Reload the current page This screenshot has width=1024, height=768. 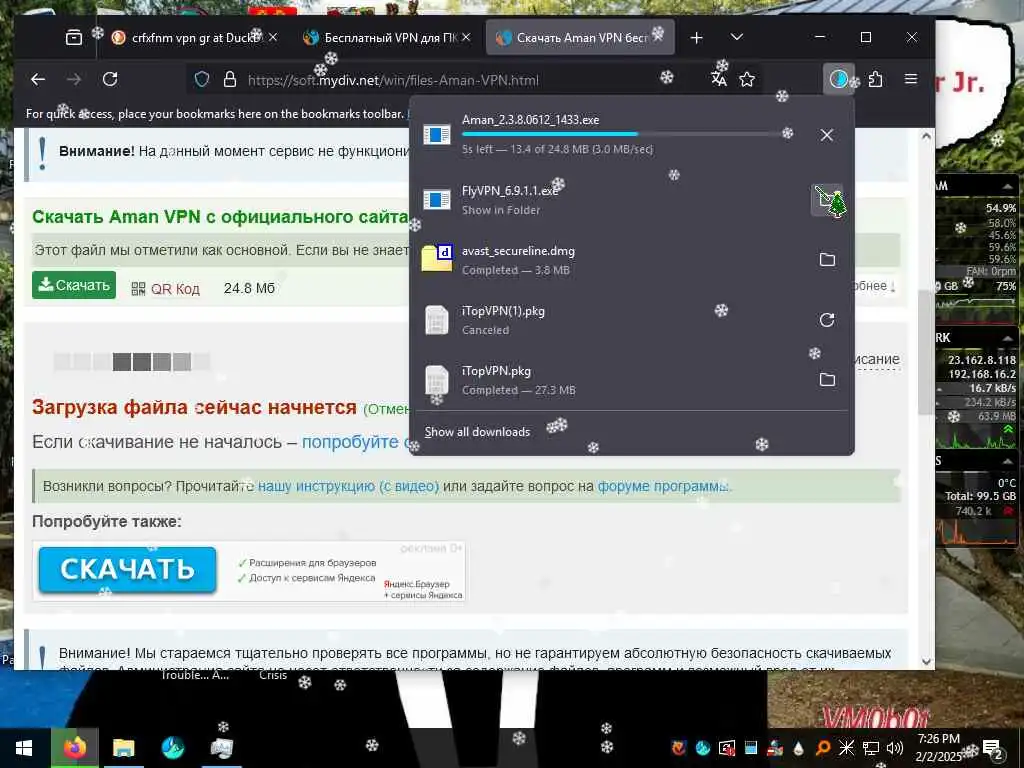110,80
